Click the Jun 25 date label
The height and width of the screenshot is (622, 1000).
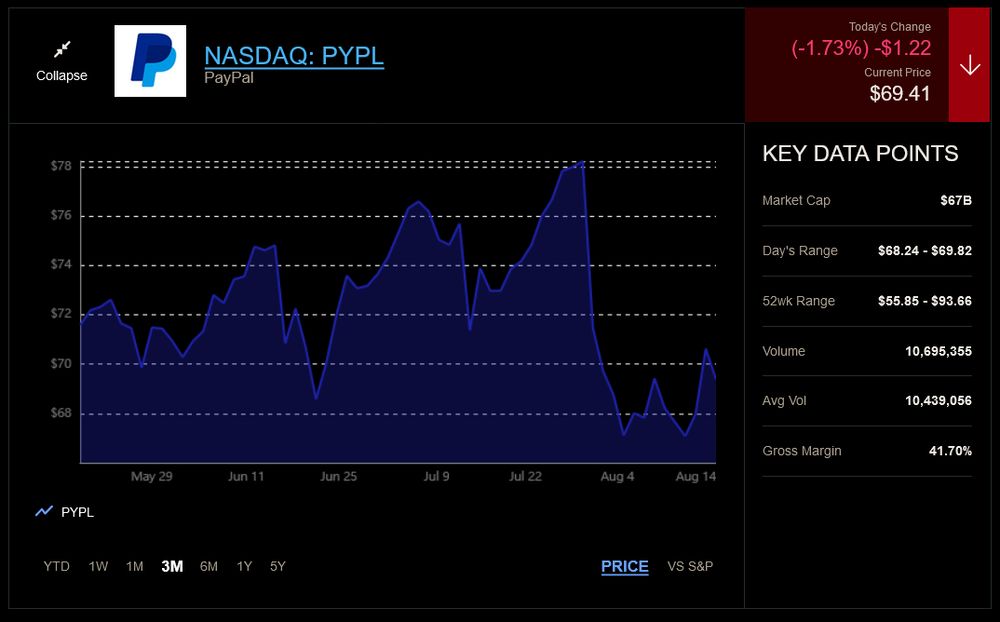[338, 477]
